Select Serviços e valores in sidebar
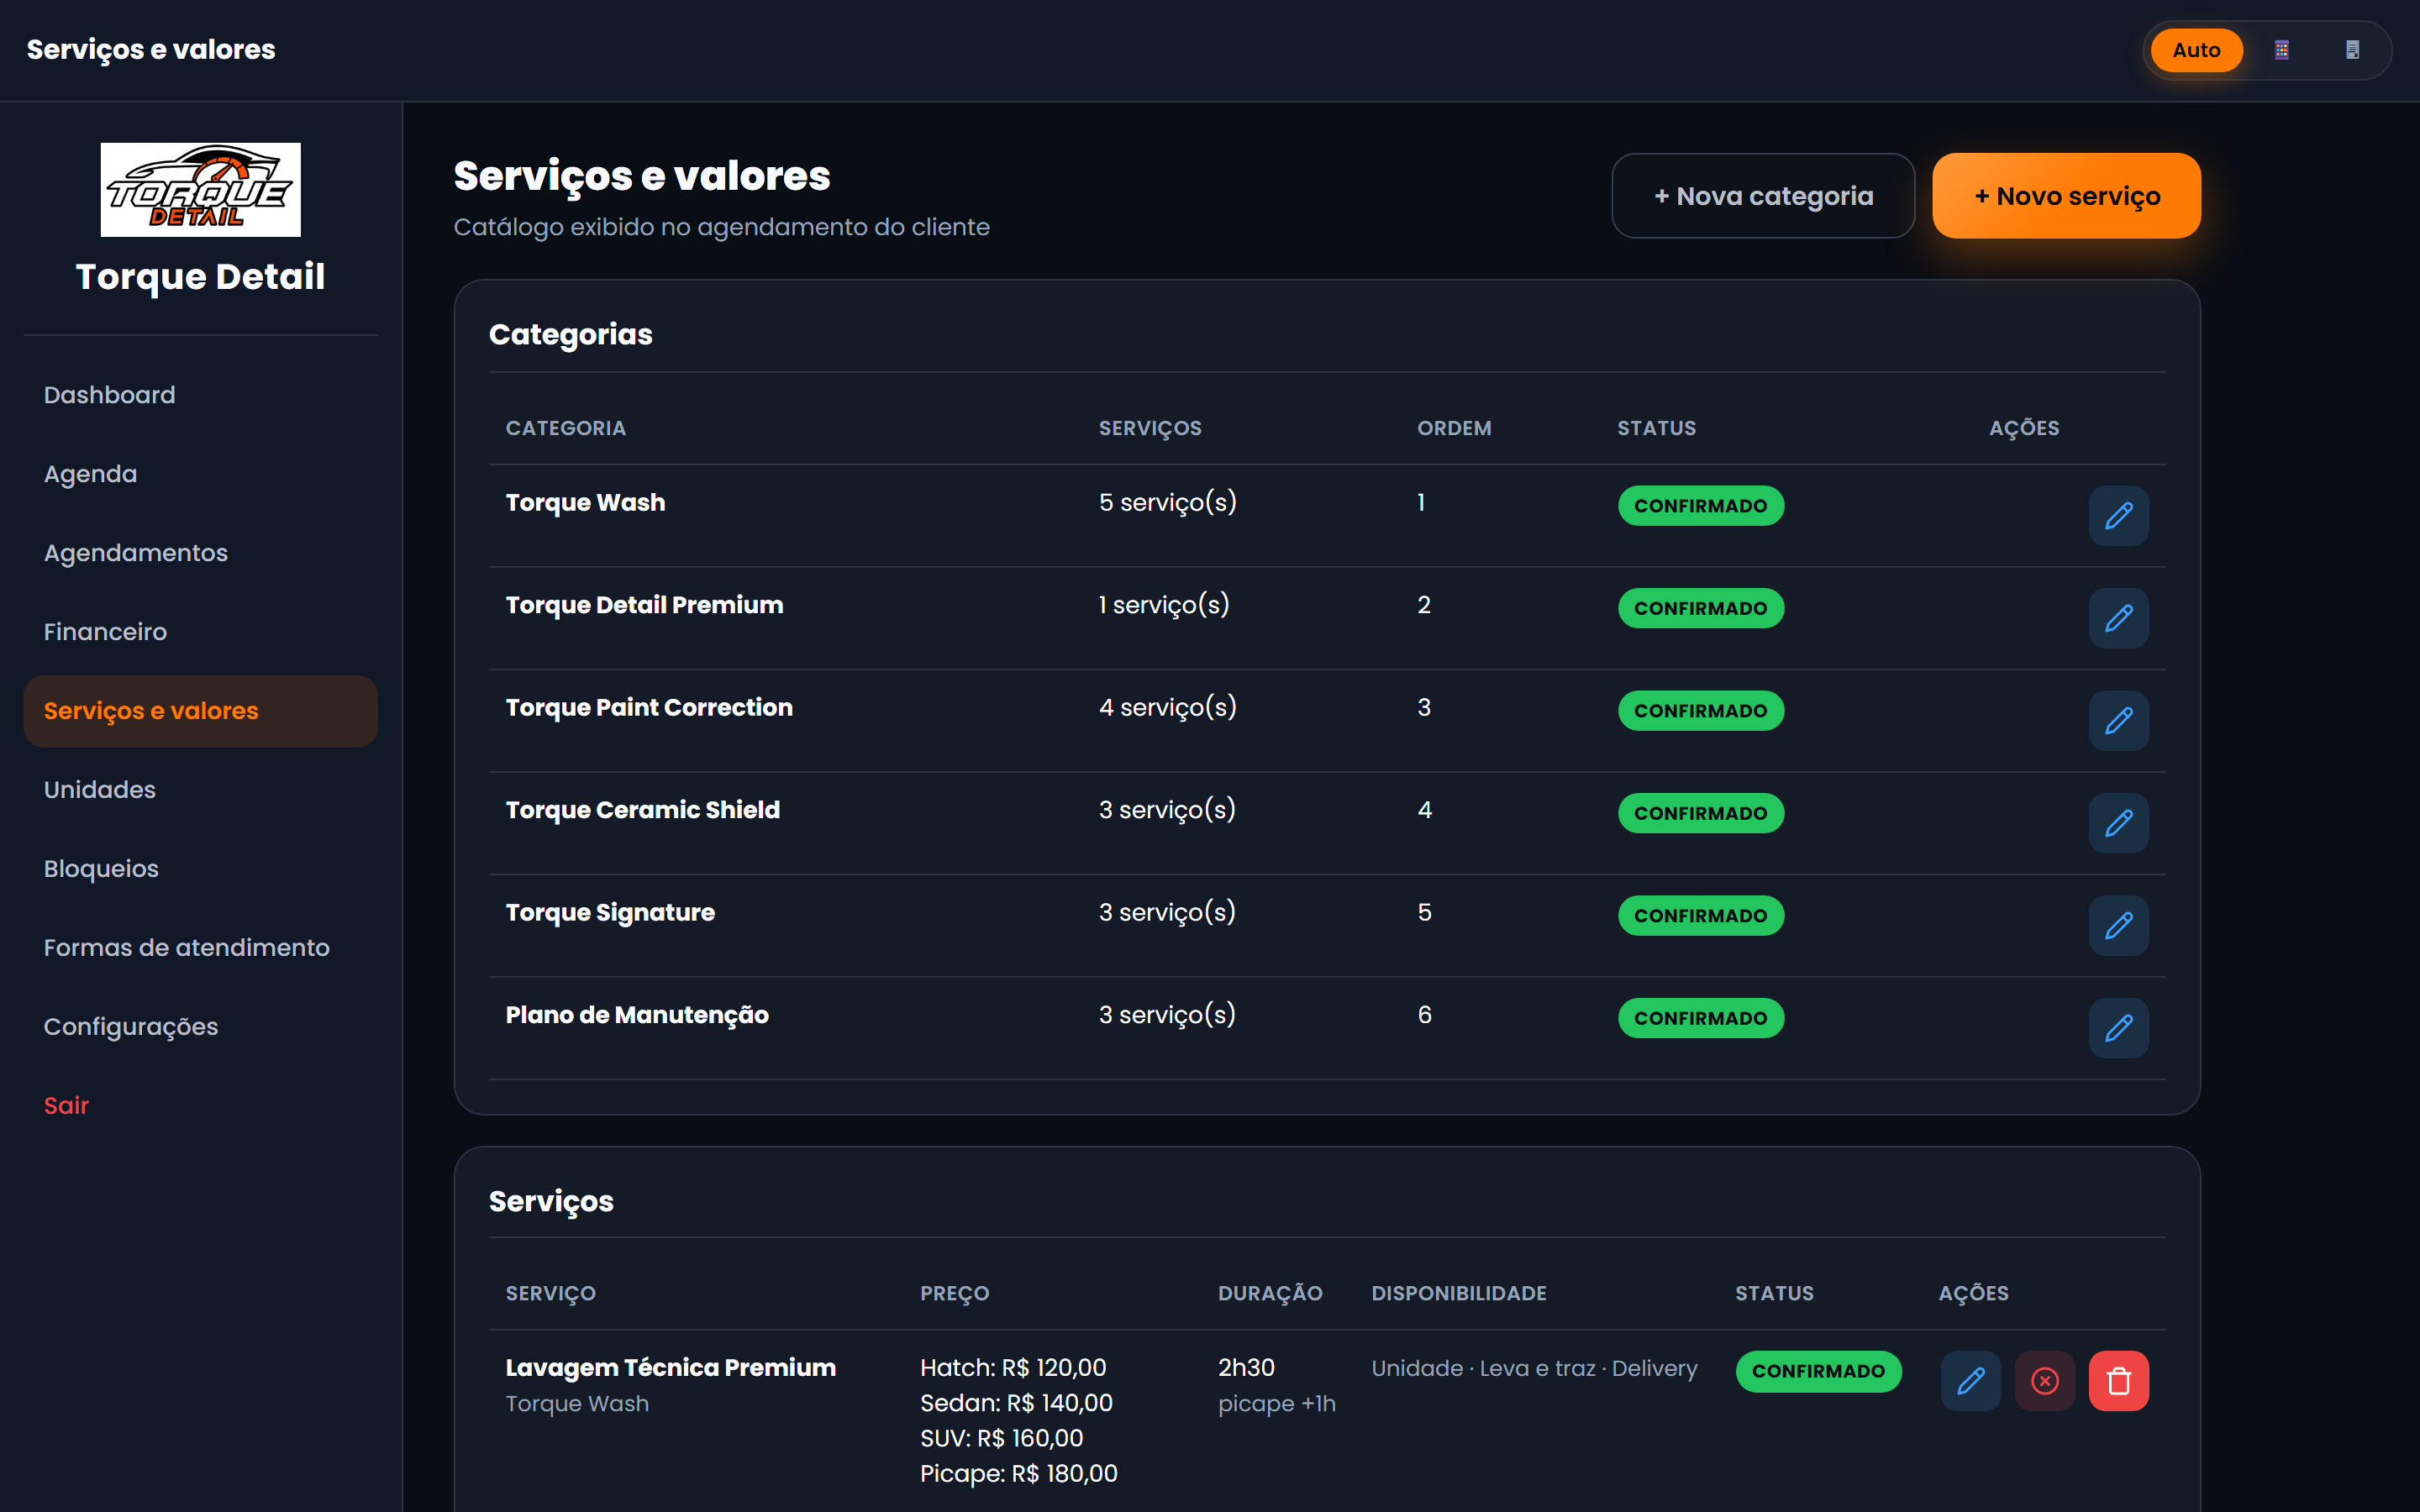2420x1512 pixels. pyautogui.click(x=200, y=711)
